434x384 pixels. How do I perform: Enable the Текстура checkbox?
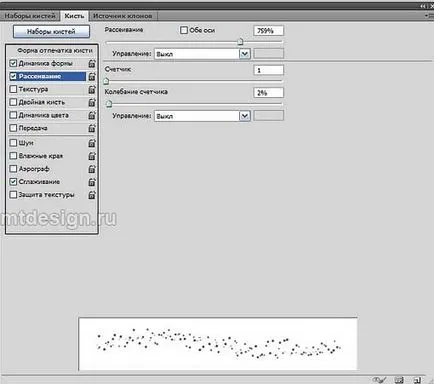[x=13, y=89]
